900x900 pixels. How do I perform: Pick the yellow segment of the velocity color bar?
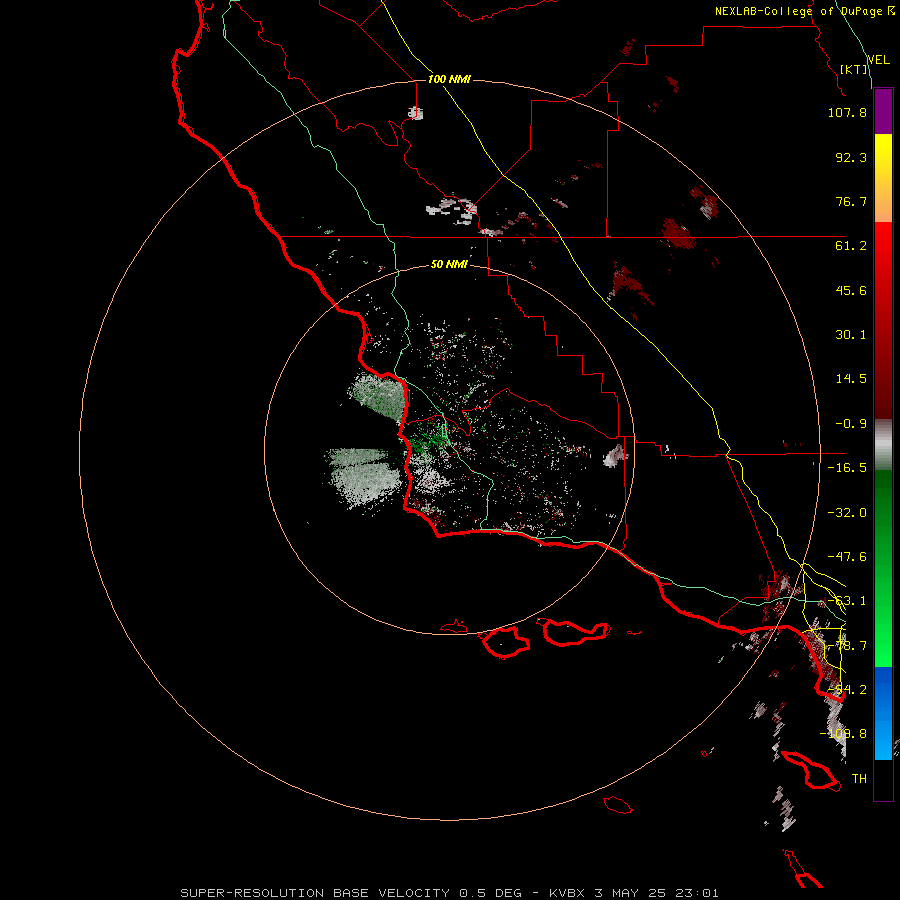[883, 158]
